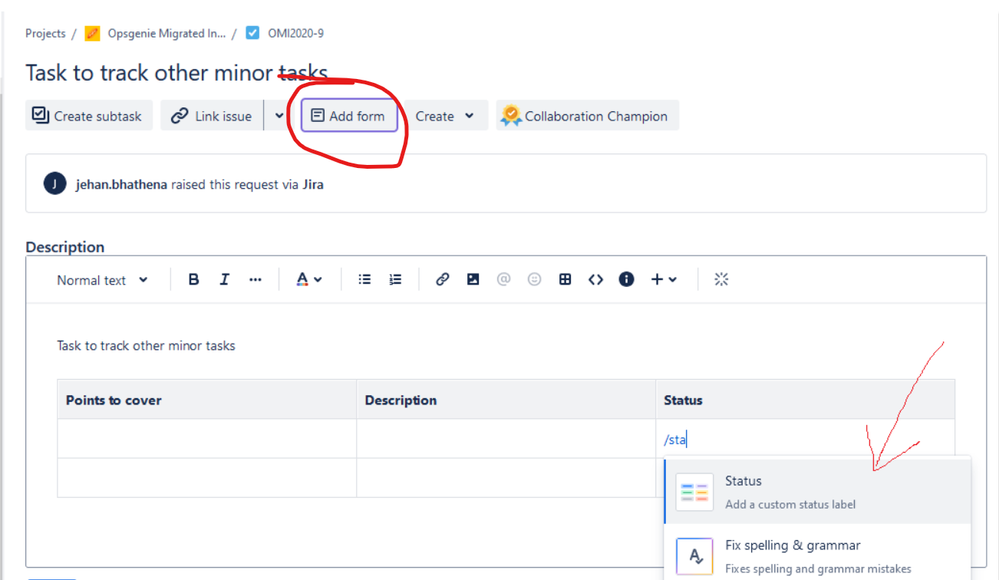Insert a code snippet
Screen dimensions: 999x580
[596, 279]
